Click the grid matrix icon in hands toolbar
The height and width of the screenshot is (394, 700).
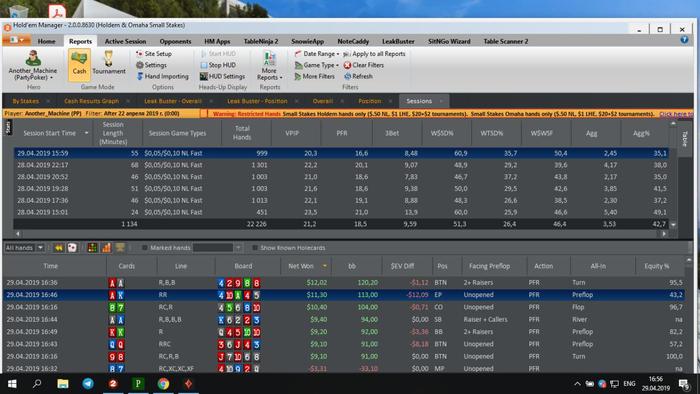pos(92,248)
